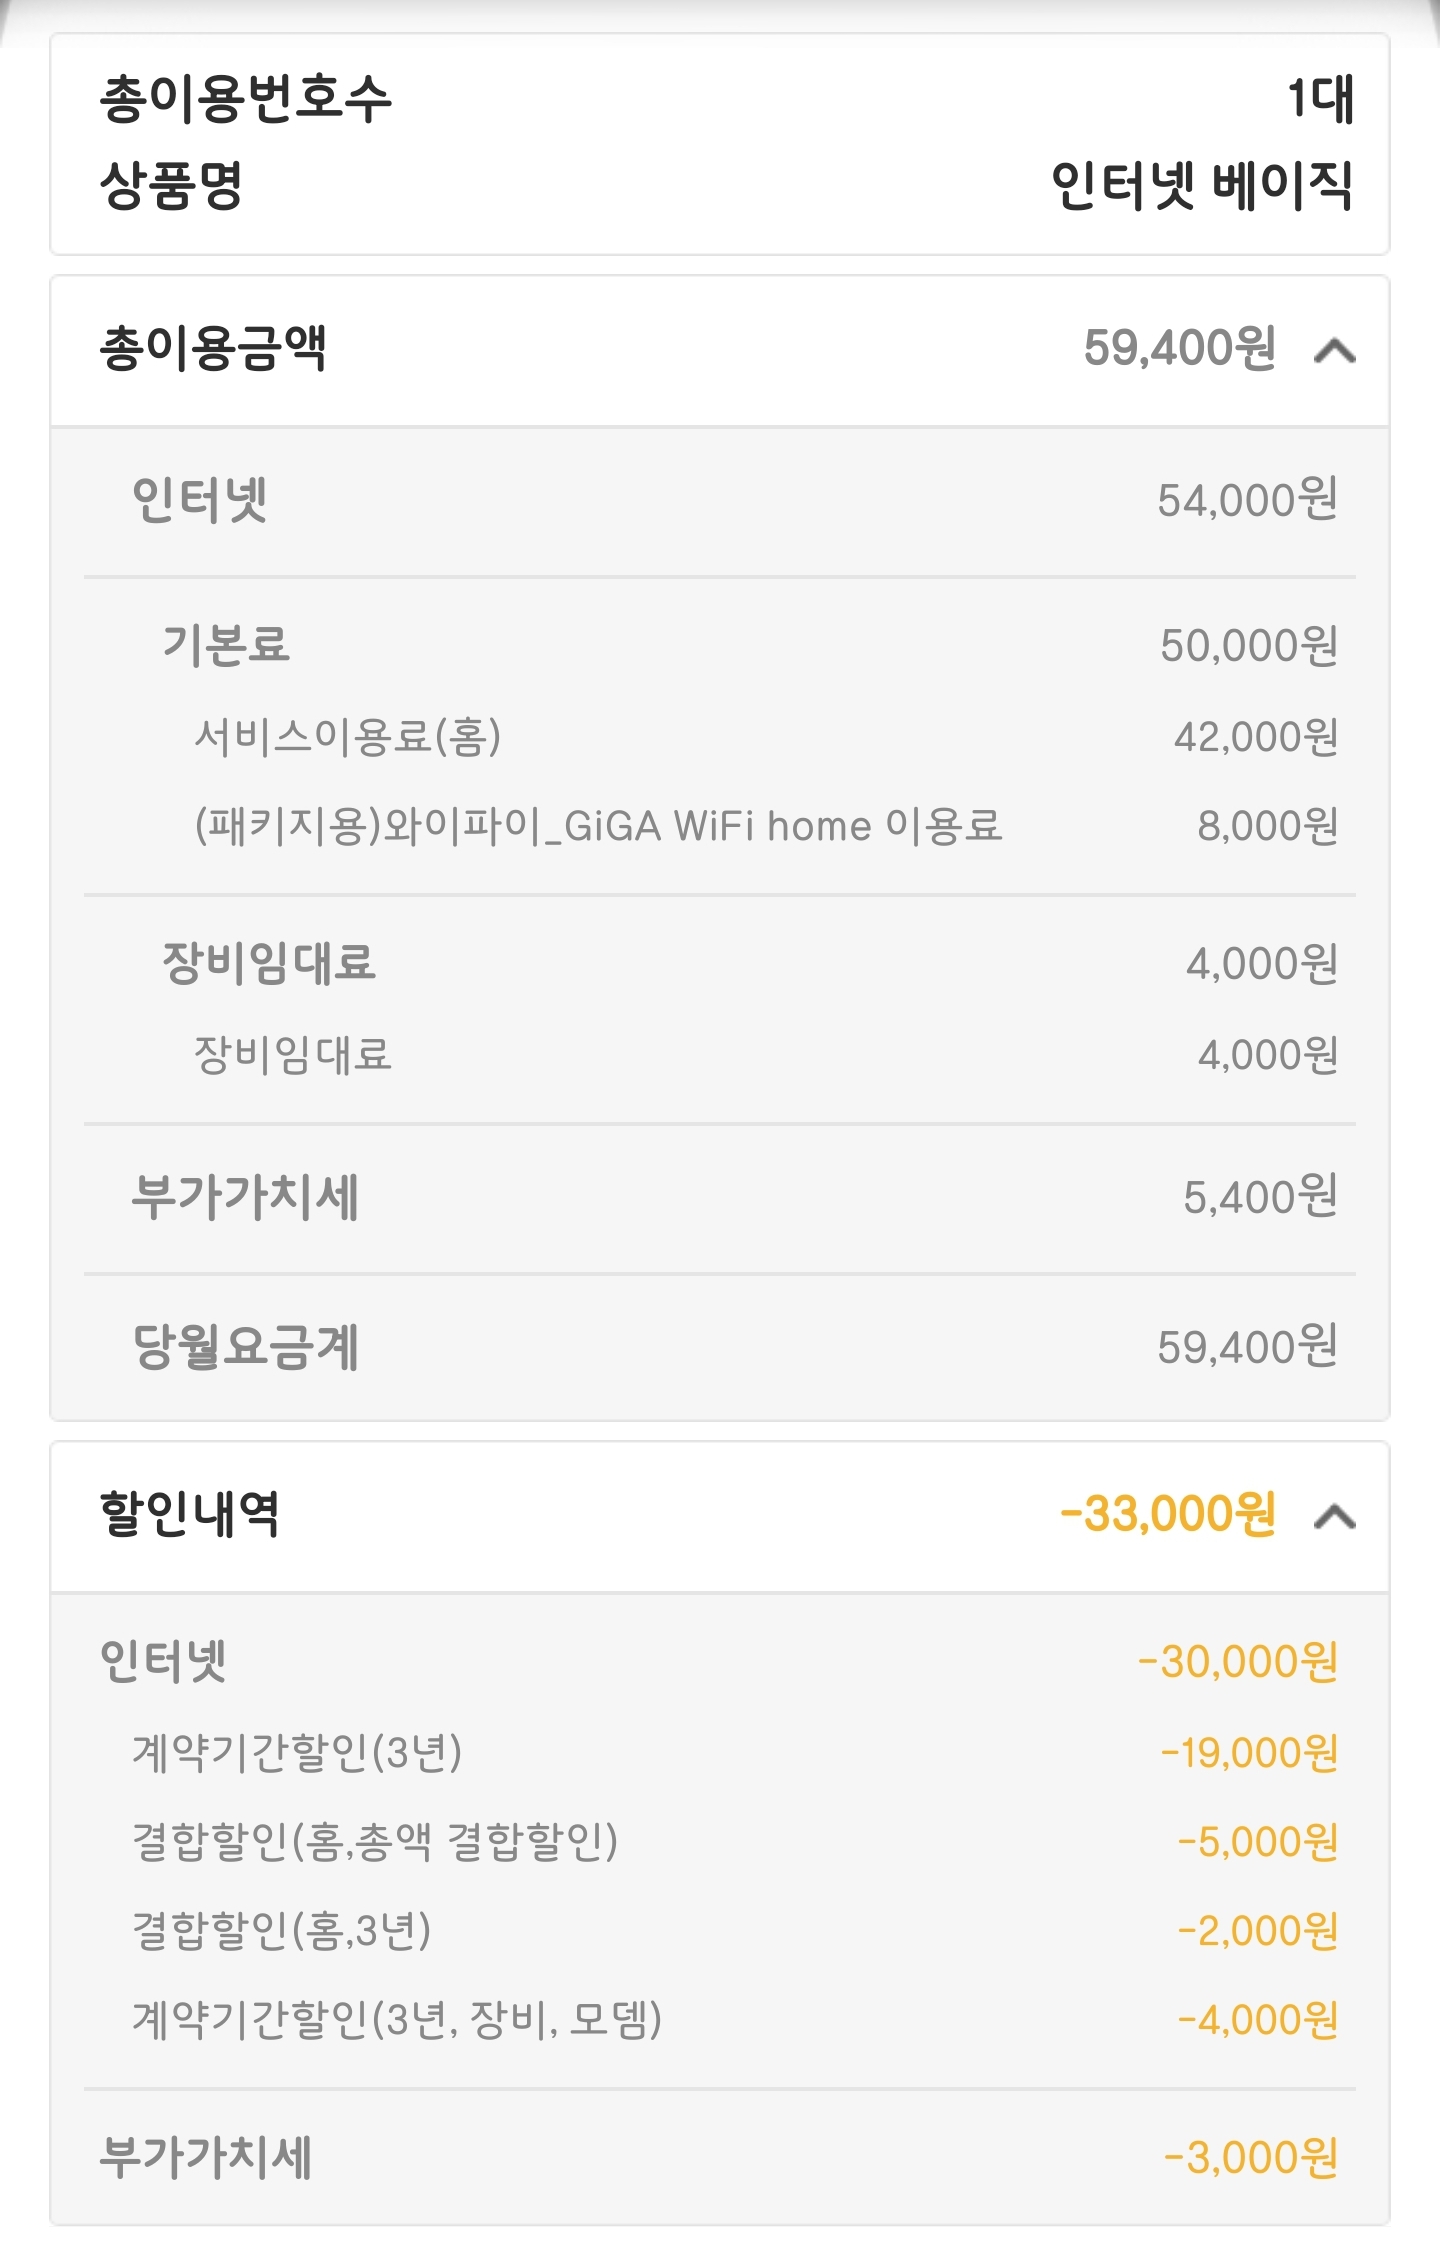Select the 결합할인(홈,3년) discount item
This screenshot has width=1440, height=2246.
(x=282, y=1931)
